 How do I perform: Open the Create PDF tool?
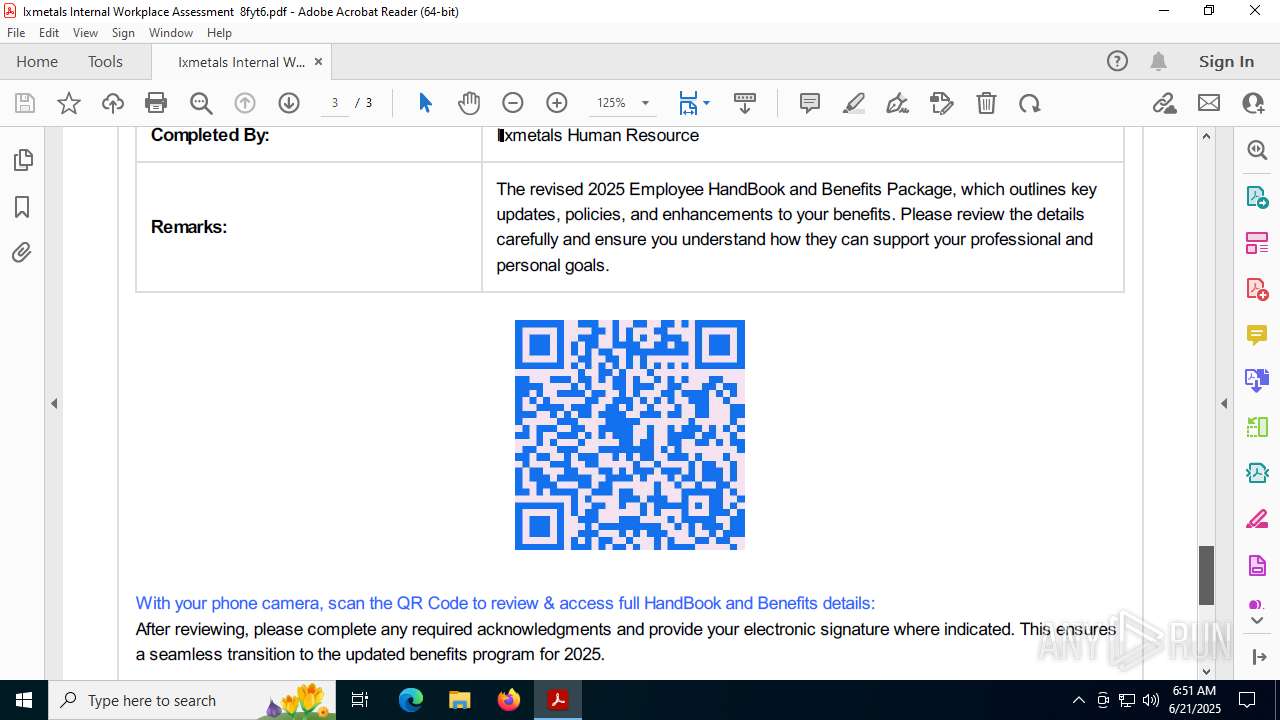point(1257,289)
